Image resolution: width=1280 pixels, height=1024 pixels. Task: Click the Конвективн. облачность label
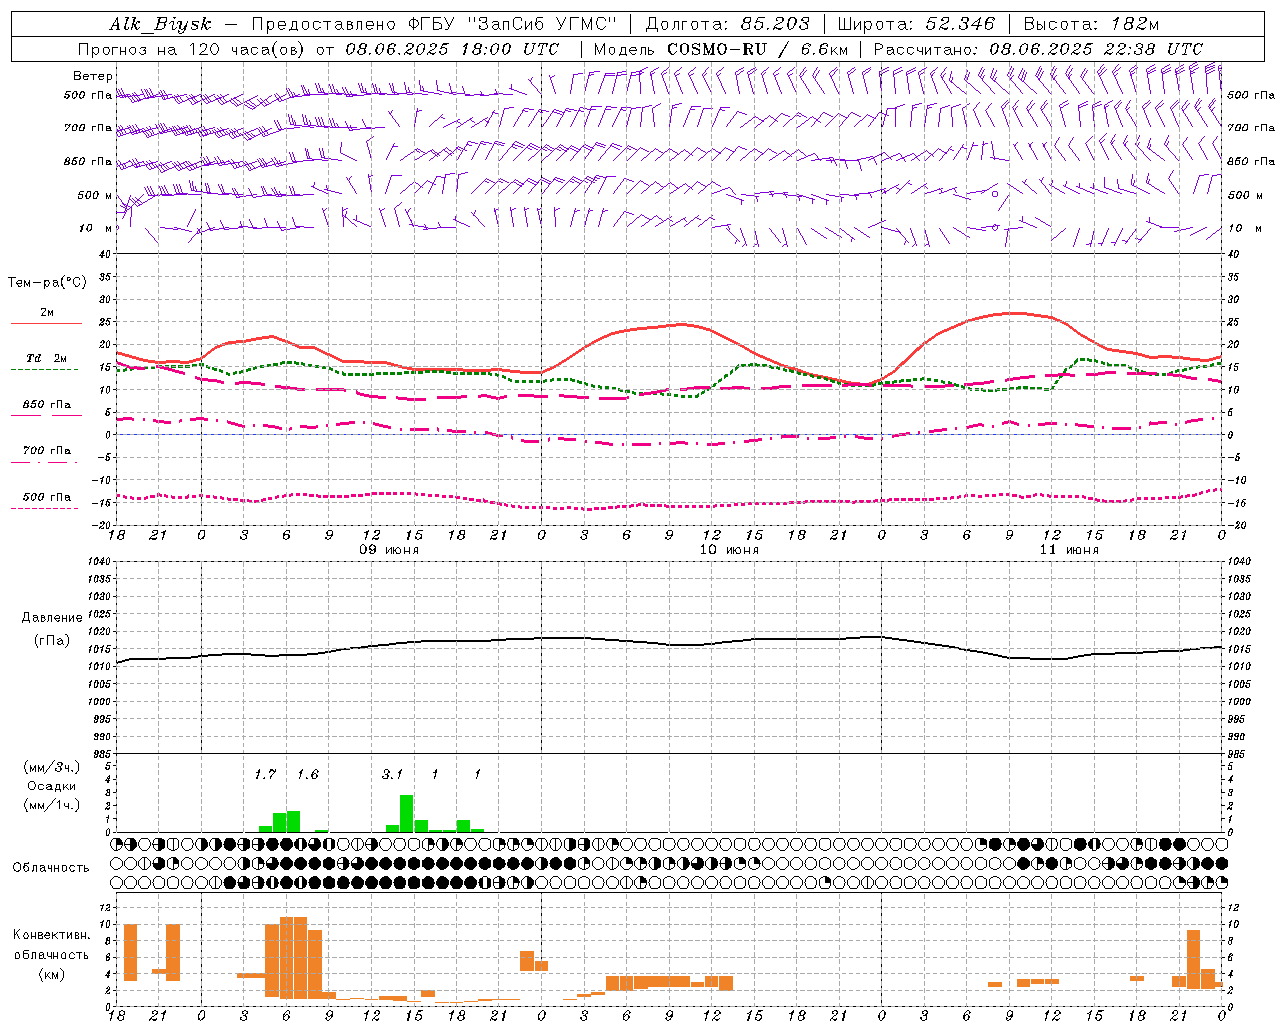[52, 945]
